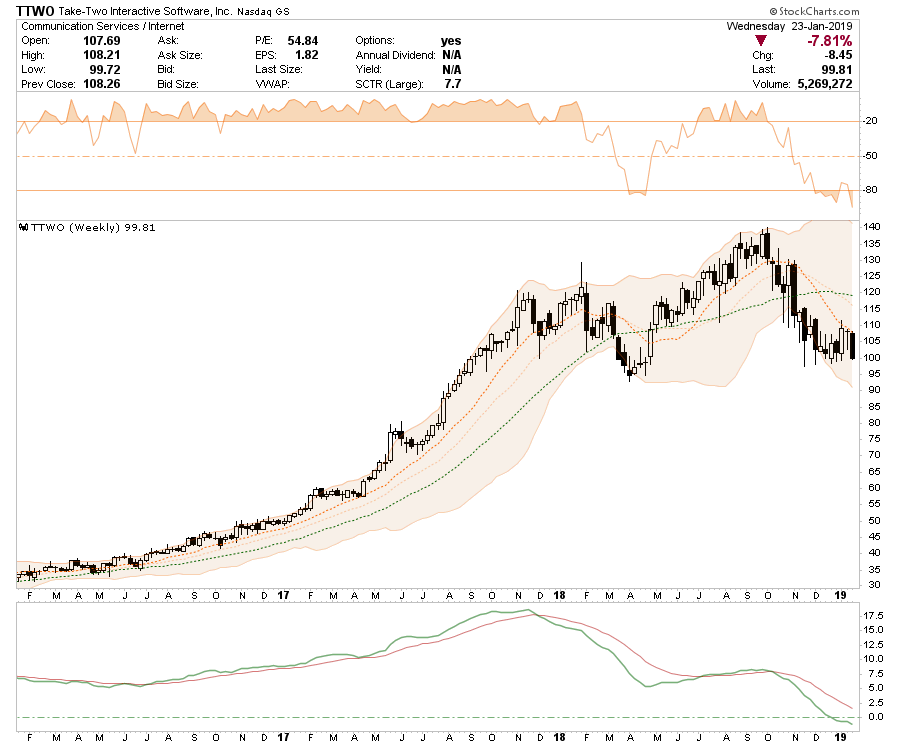Click the TTWO ticker symbol in the title

coord(35,11)
